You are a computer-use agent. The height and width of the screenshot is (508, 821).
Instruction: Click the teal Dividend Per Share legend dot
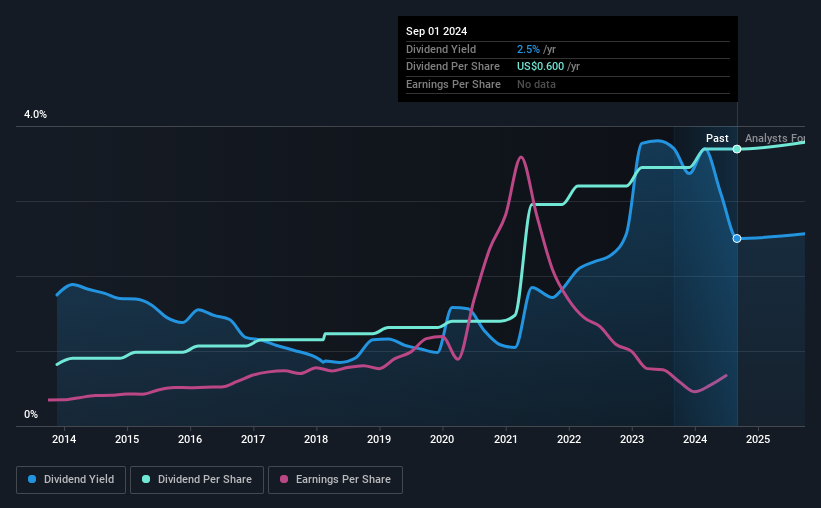146,479
